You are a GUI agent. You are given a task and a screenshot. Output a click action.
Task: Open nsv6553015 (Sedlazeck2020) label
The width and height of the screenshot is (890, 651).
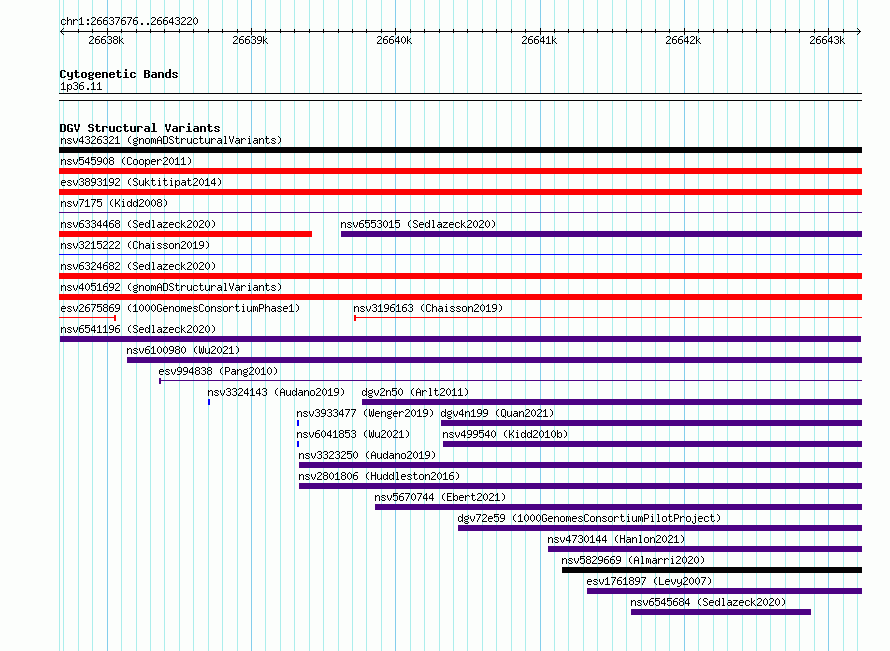tap(418, 224)
